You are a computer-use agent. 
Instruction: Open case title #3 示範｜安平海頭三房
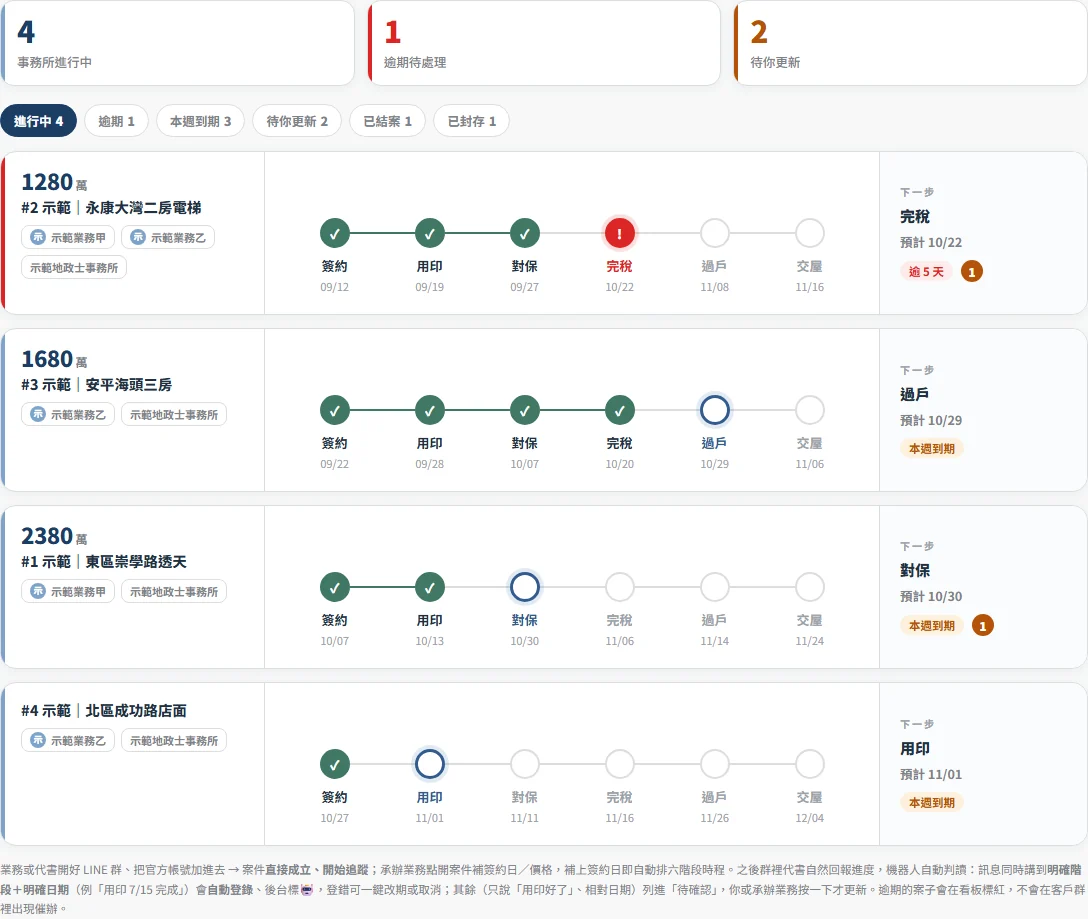click(x=96, y=385)
